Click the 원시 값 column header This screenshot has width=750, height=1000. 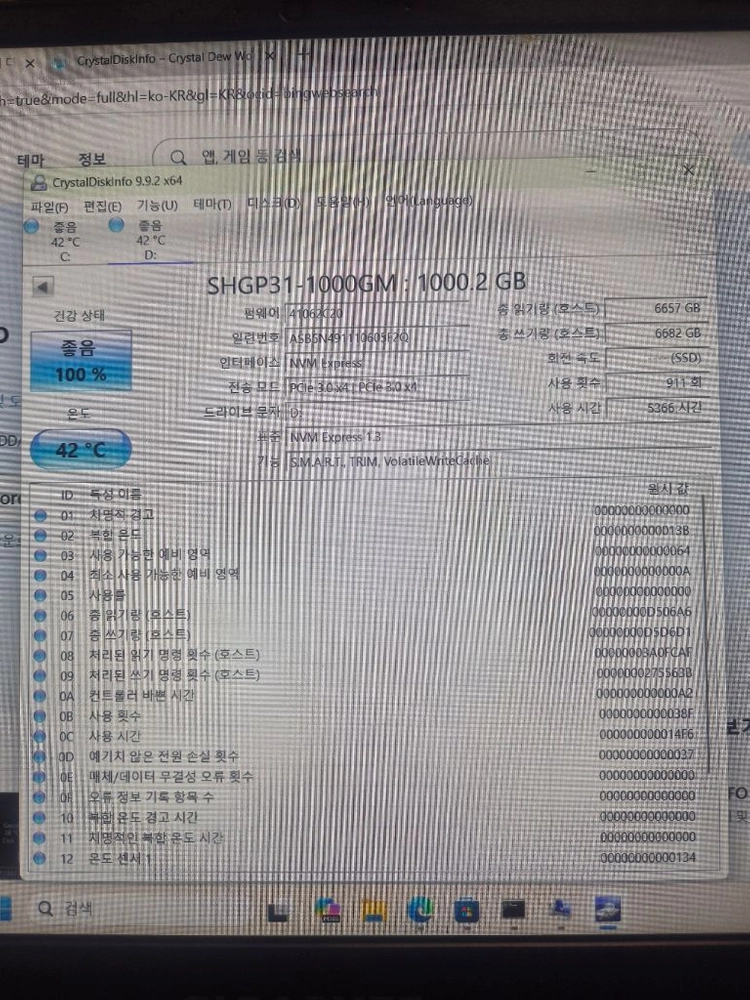[x=668, y=489]
